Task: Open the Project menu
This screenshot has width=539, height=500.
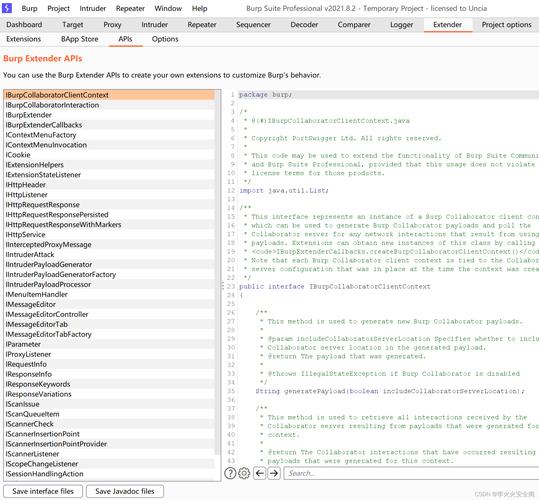Action: pos(58,8)
